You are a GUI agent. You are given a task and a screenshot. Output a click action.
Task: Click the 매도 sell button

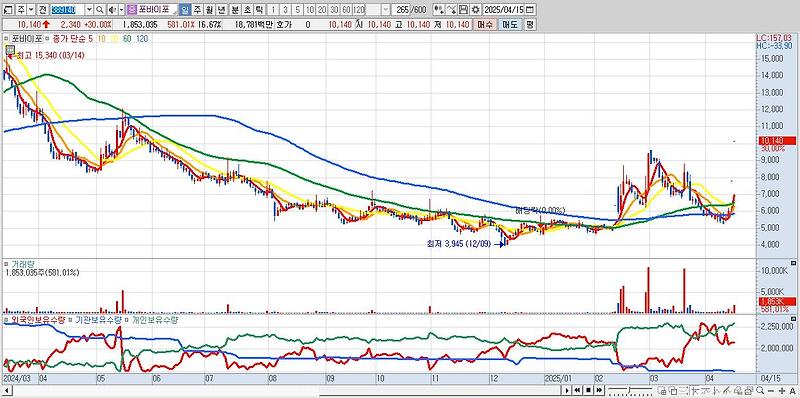click(x=510, y=24)
